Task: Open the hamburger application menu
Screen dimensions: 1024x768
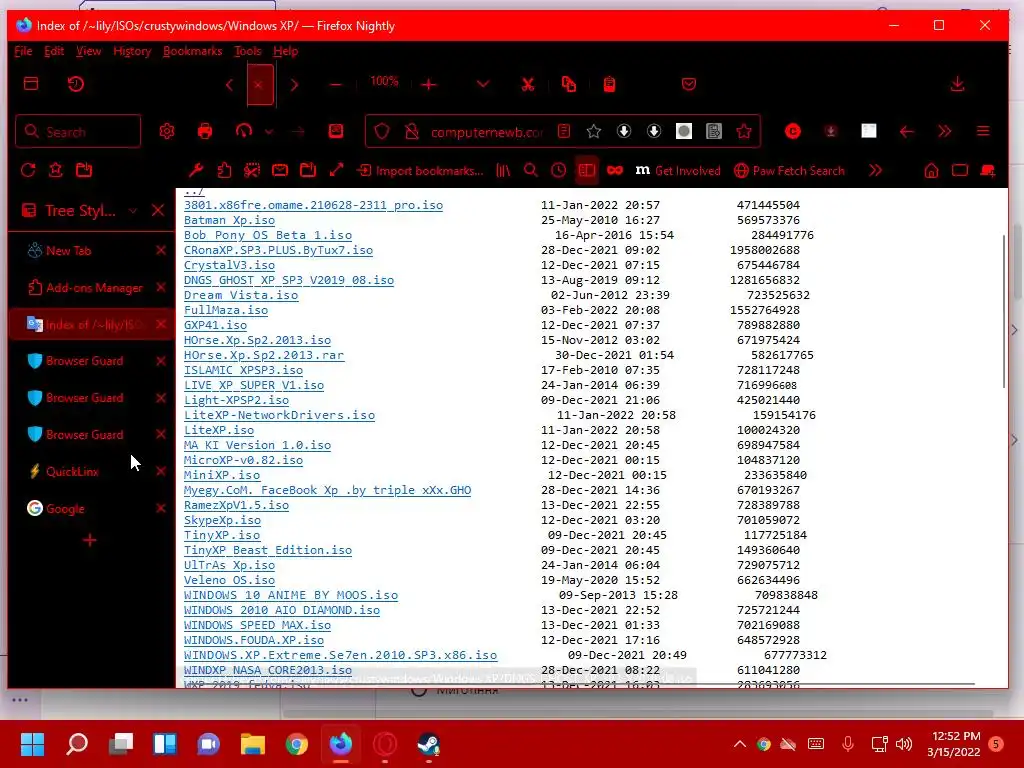Action: tap(983, 131)
